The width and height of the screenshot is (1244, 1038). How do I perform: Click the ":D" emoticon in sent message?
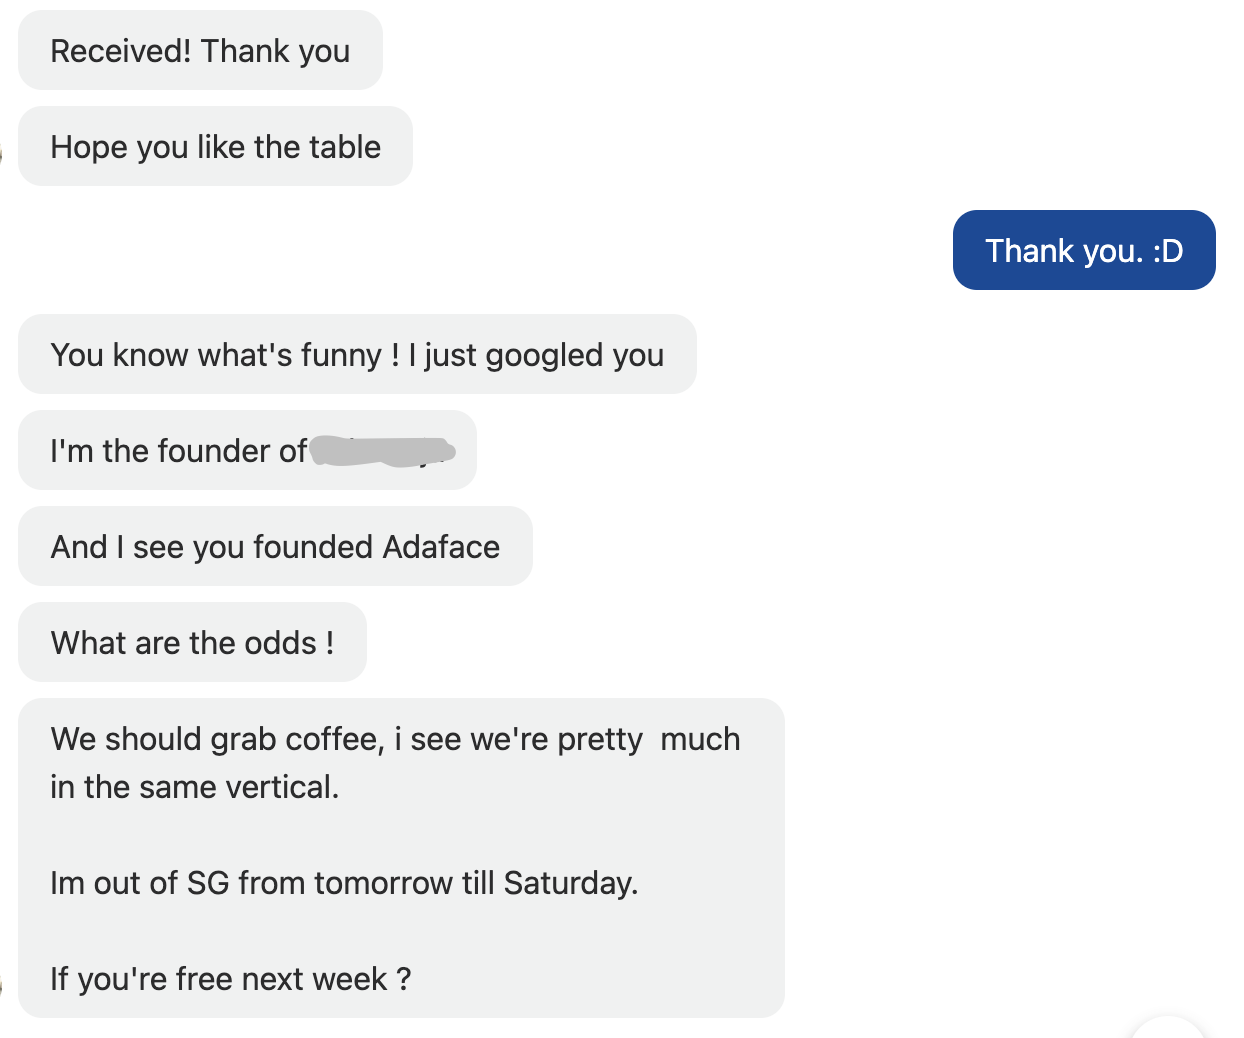tap(1168, 251)
